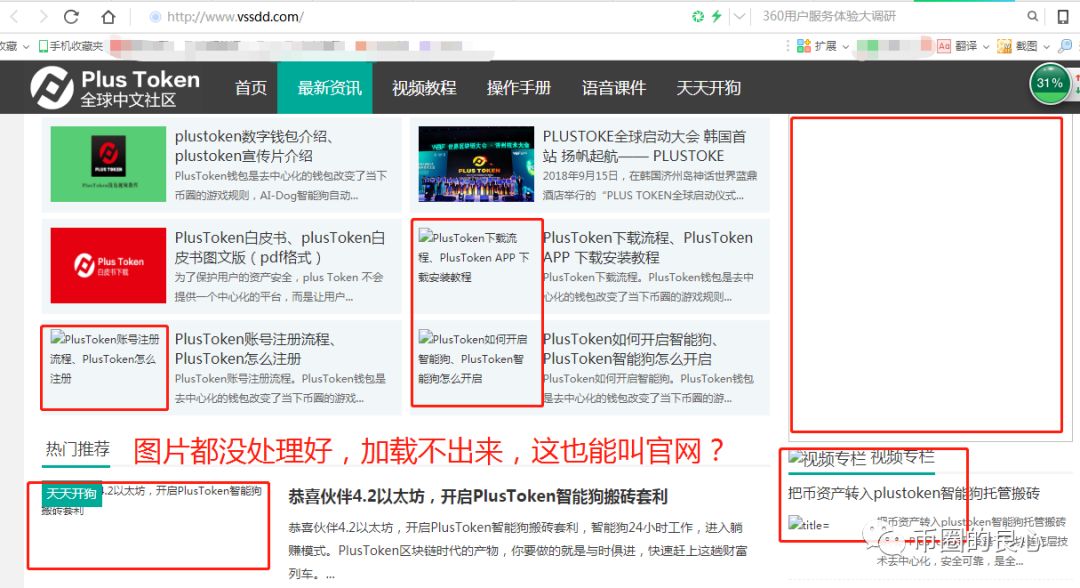The width and height of the screenshot is (1080, 588).
Task: Click the broken title= image in the sidebar
Action: 810,525
